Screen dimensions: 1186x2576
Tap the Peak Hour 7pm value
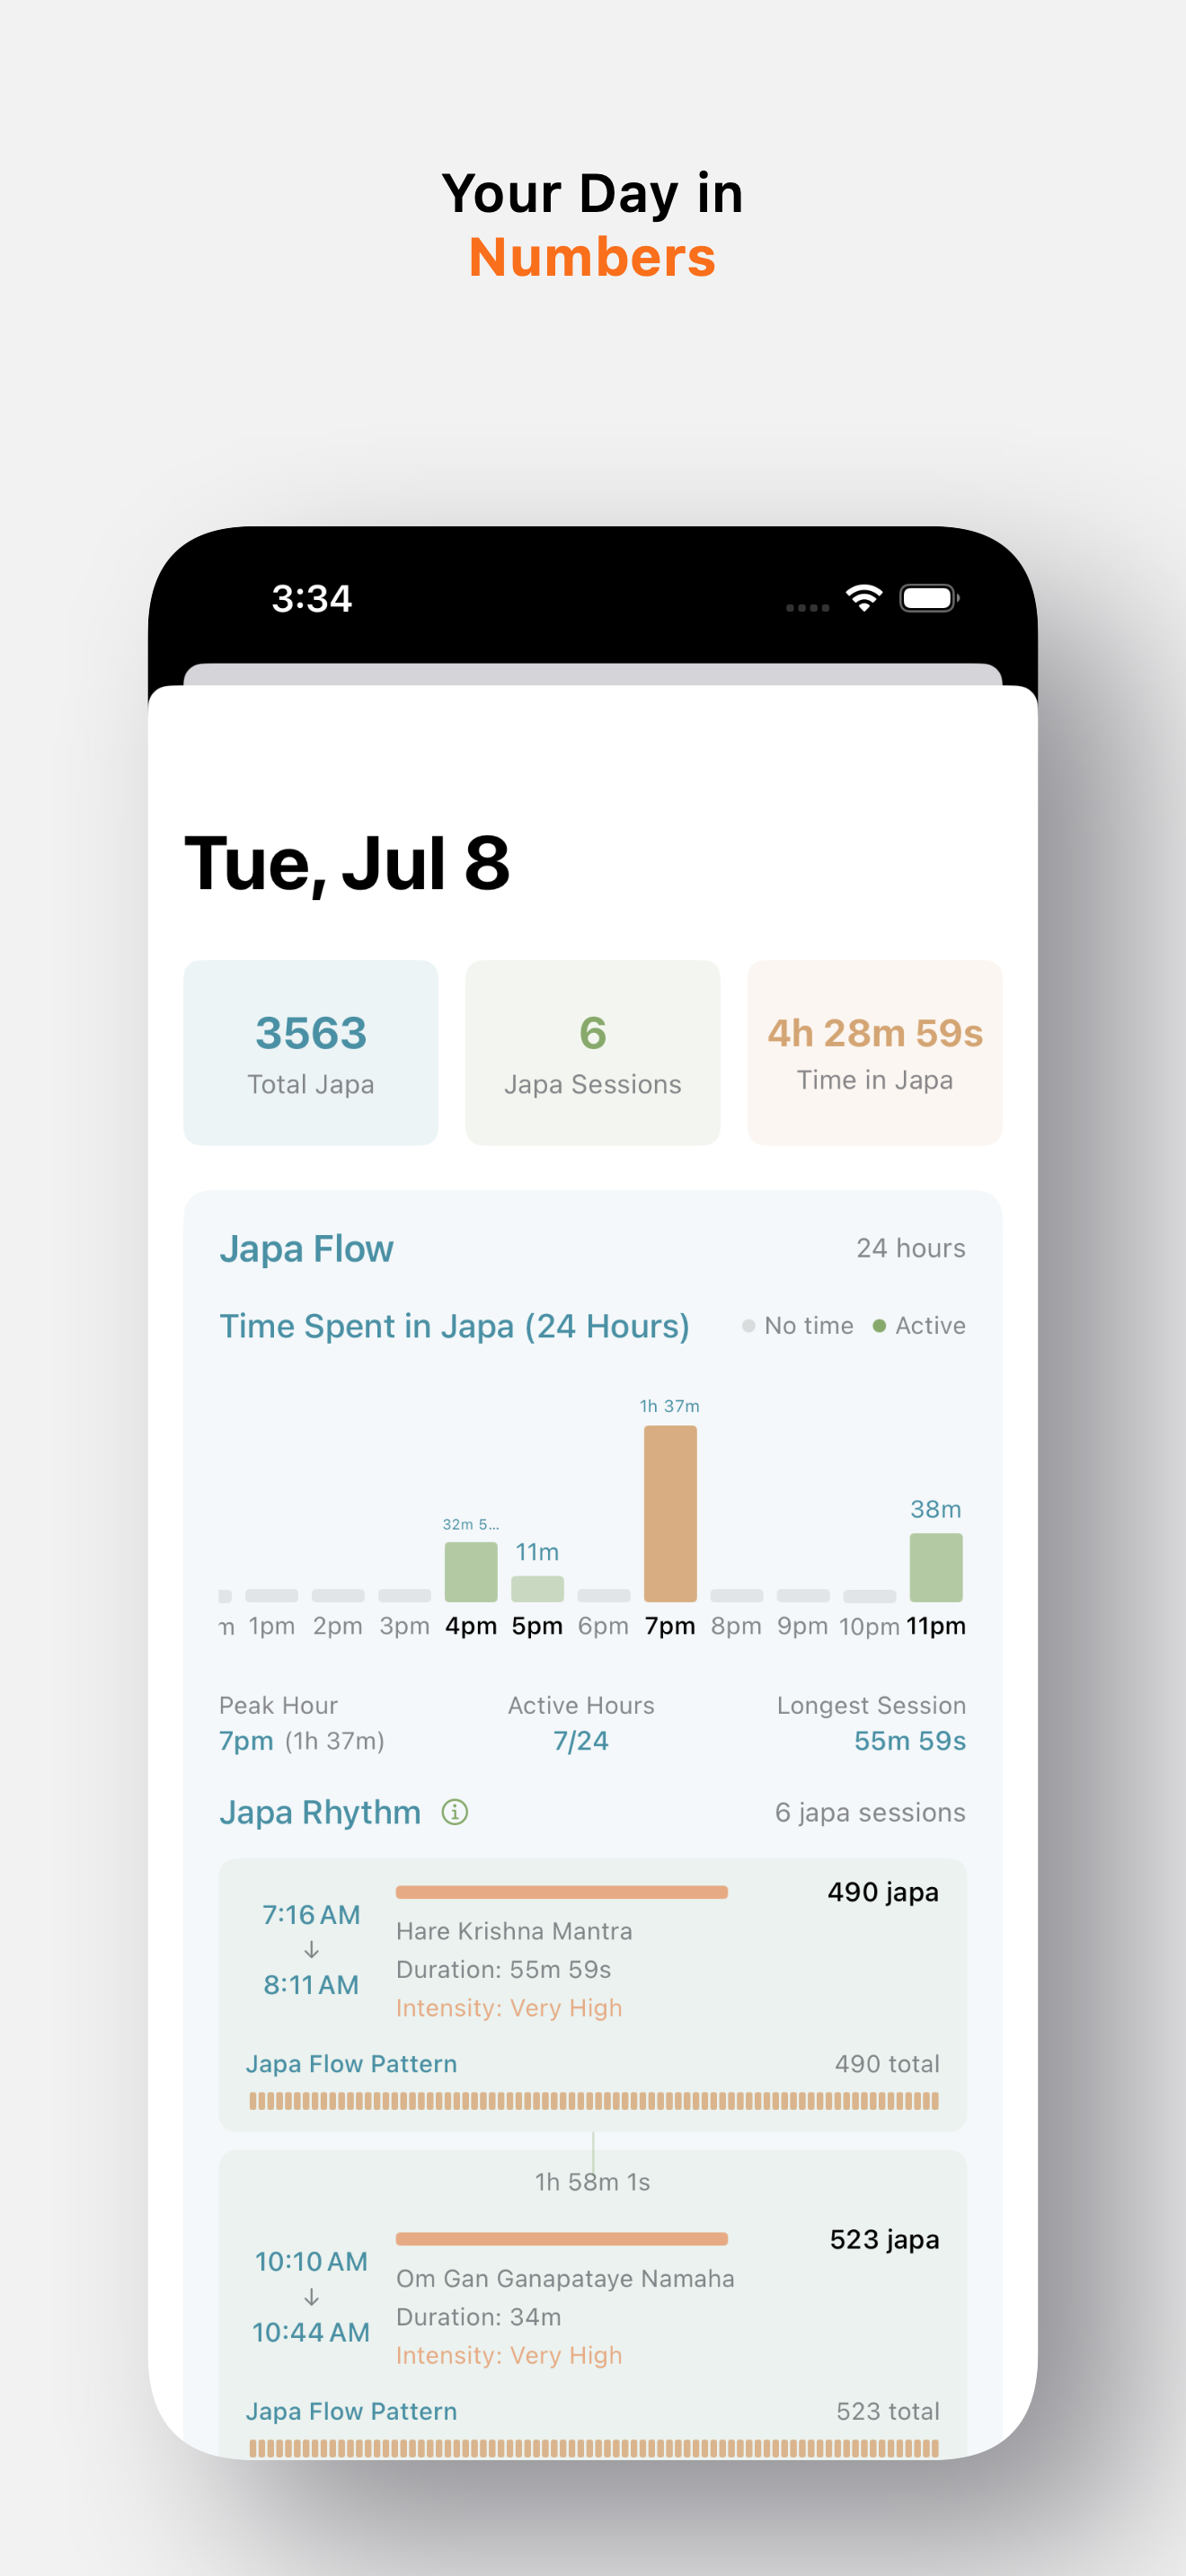coord(246,1741)
